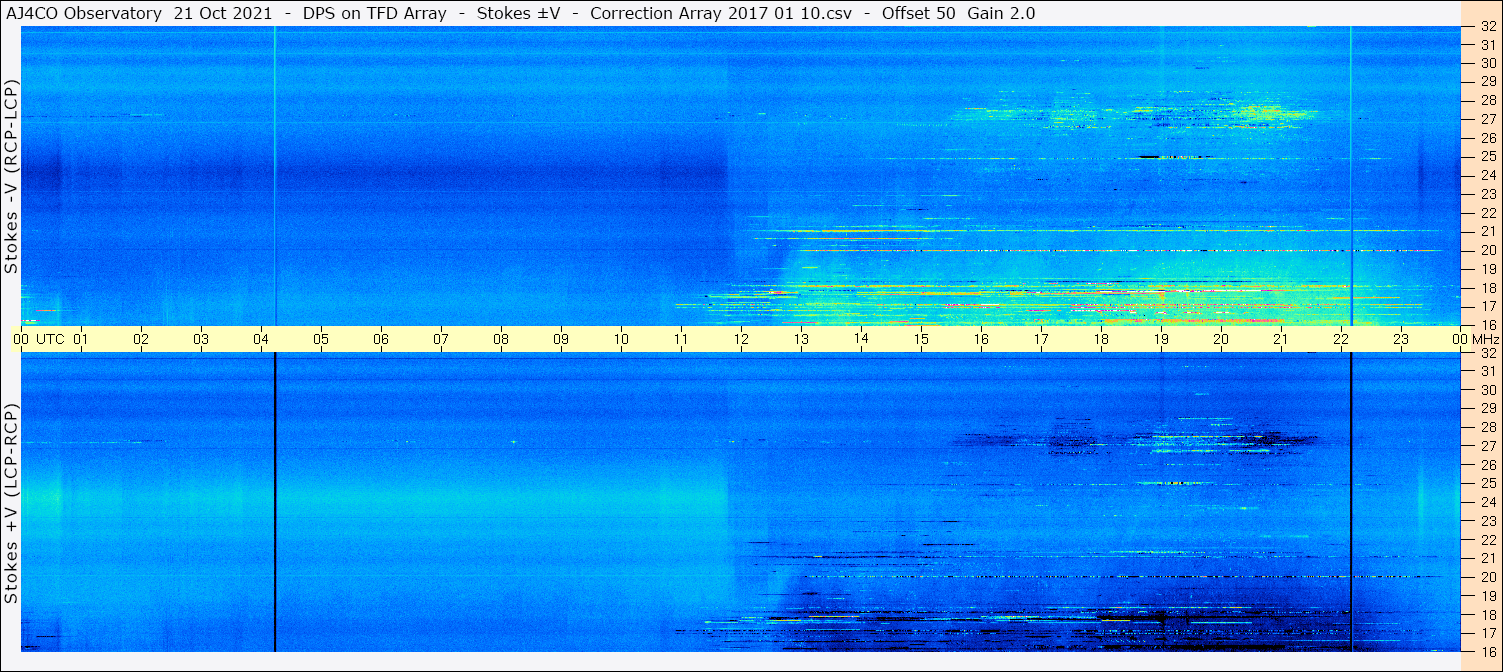
Task: Click 32 MHz label on Stokes -V scale
Action: pyautogui.click(x=1488, y=27)
